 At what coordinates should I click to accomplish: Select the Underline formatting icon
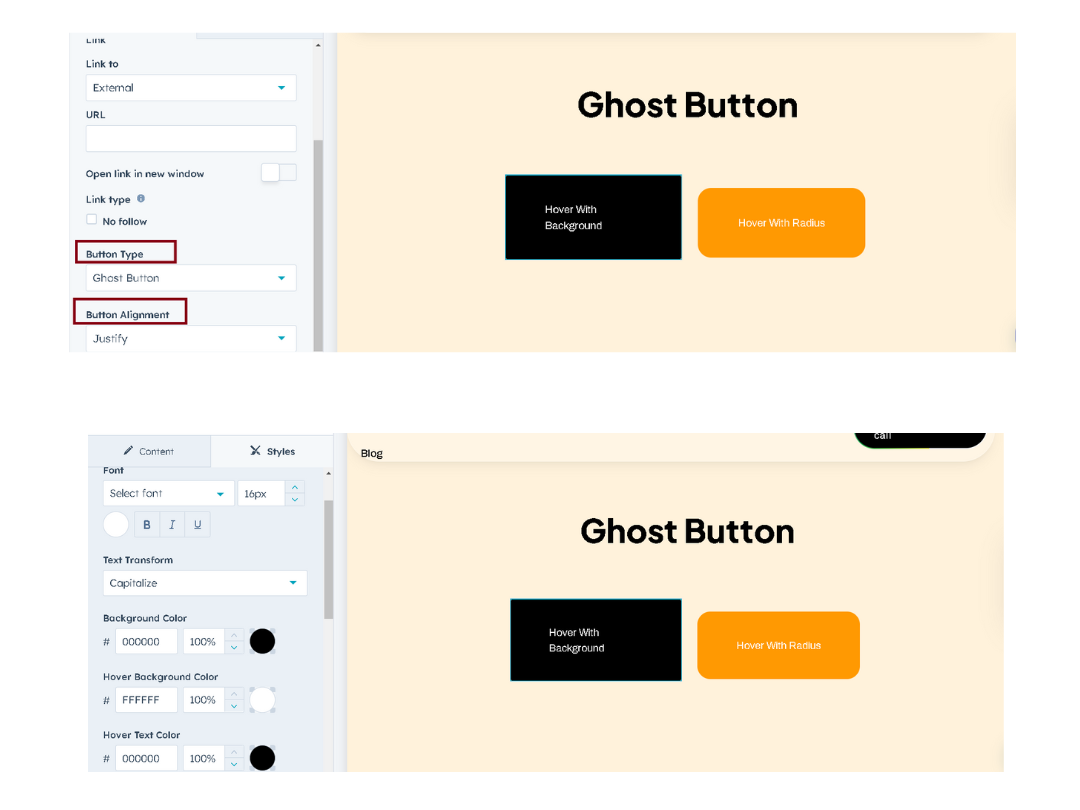[196, 524]
